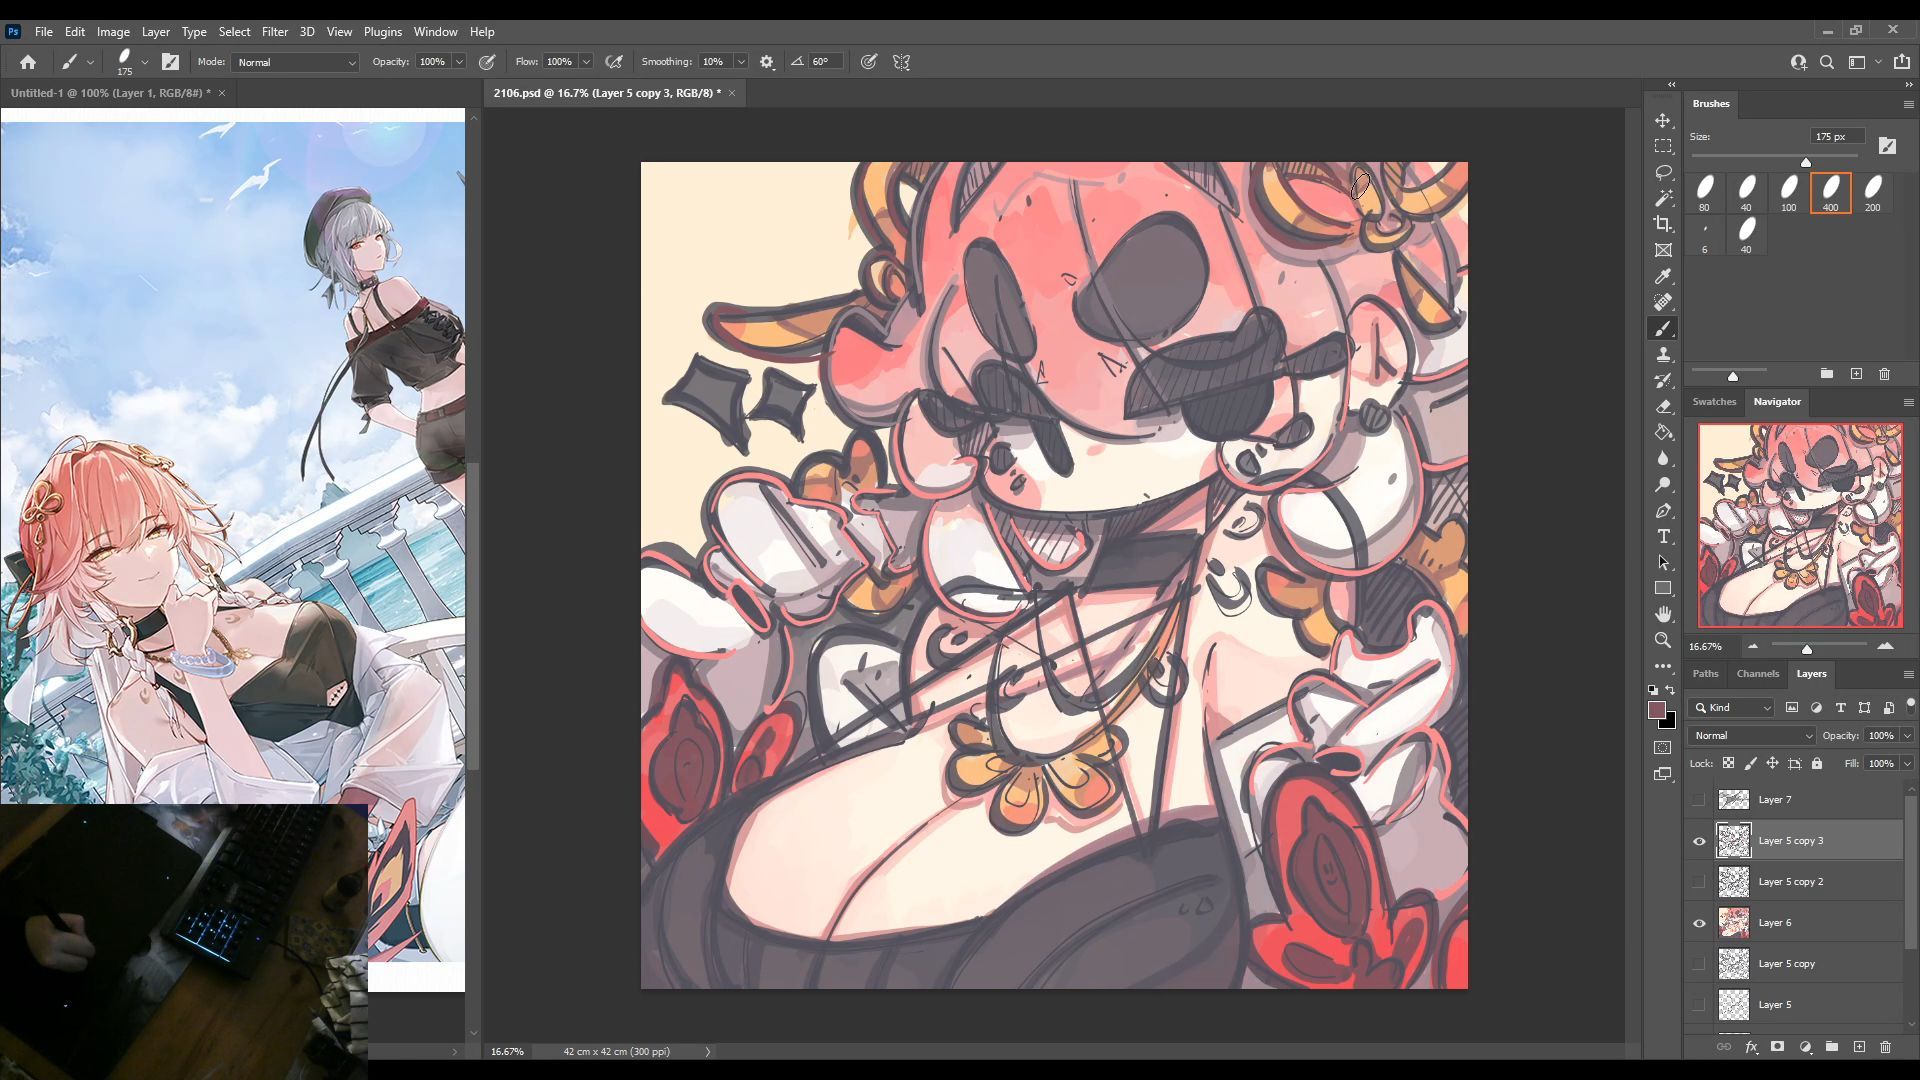Image resolution: width=1920 pixels, height=1080 pixels.
Task: Switch to the Paths tab
Action: tap(1705, 674)
